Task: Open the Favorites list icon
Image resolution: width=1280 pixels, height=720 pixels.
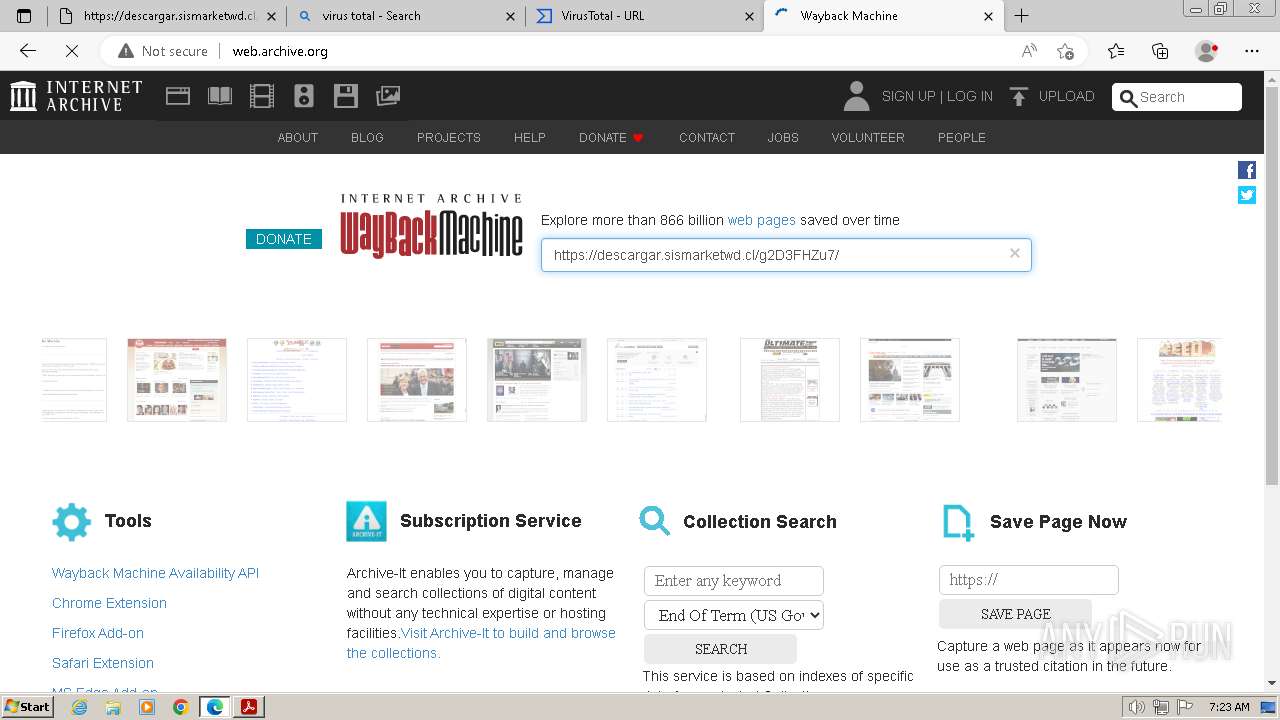Action: 1116,51
